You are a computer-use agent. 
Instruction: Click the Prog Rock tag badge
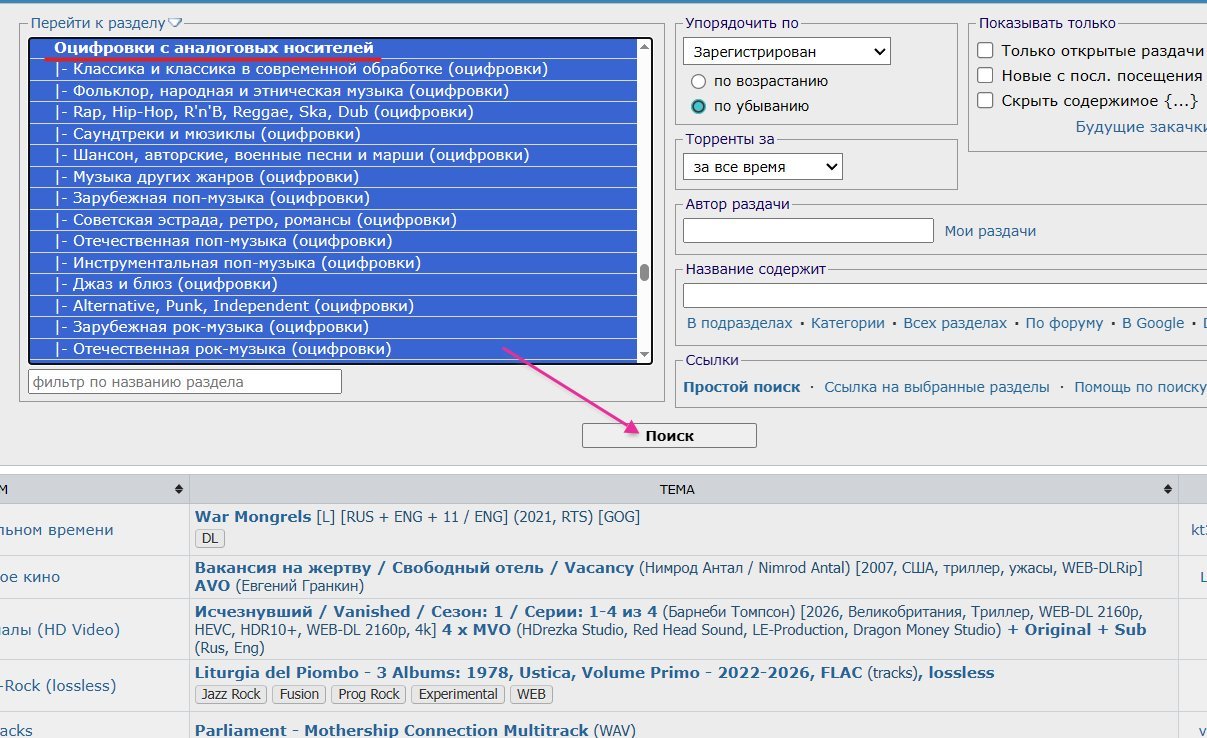coord(370,694)
